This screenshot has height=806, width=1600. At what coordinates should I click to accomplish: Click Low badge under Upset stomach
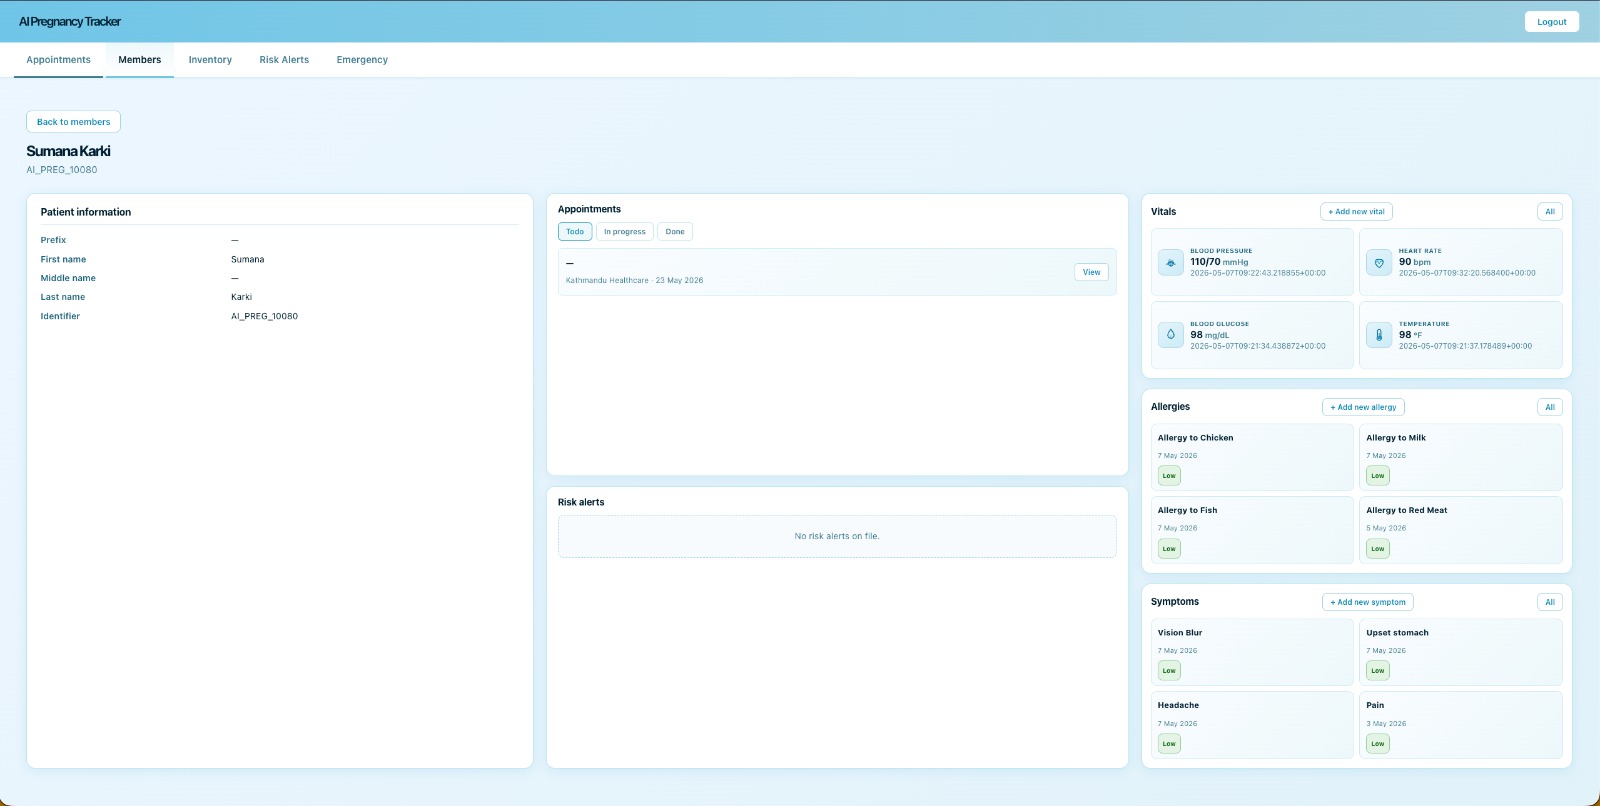(x=1378, y=671)
